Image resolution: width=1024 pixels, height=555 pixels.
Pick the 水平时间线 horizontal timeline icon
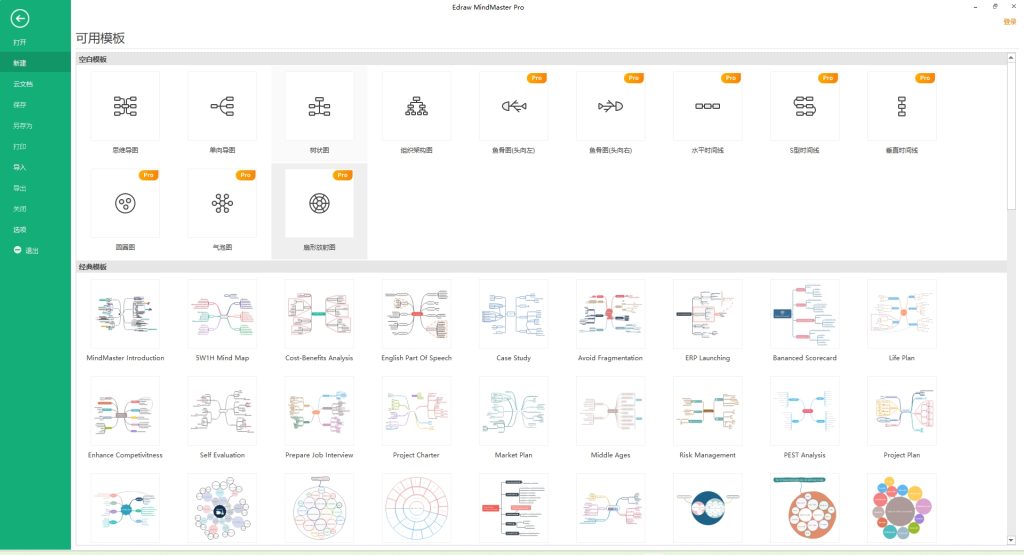(707, 106)
